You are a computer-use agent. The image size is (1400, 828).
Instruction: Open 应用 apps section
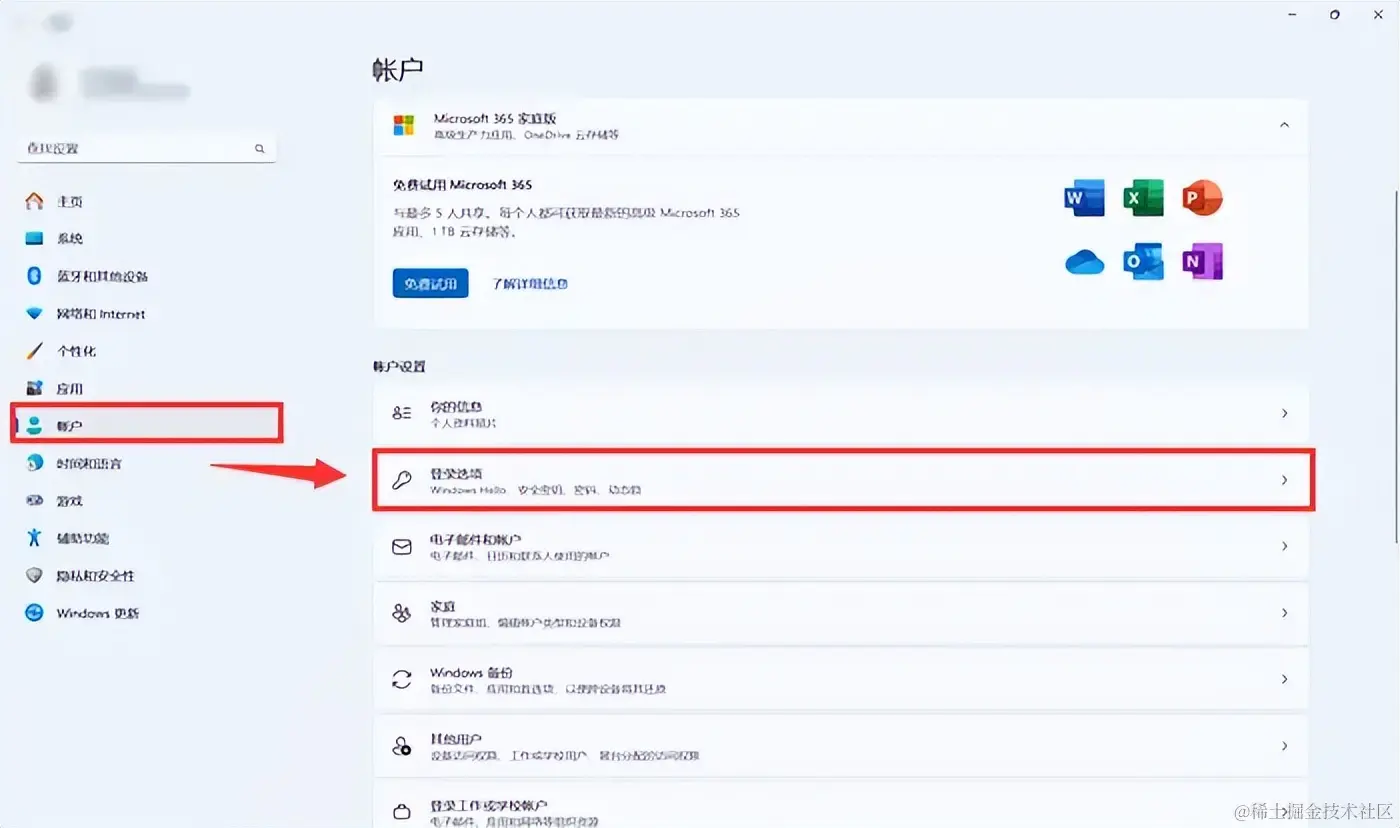click(x=69, y=389)
